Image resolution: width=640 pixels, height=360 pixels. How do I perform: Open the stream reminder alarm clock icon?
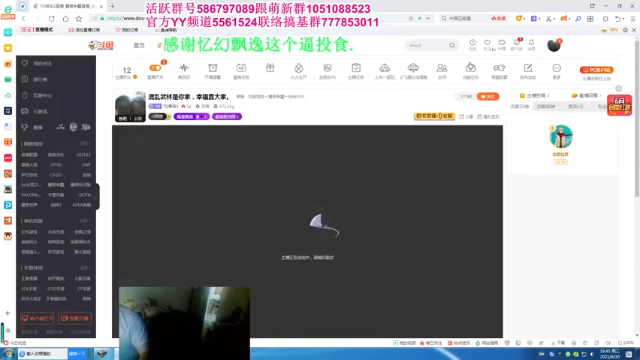click(213, 68)
